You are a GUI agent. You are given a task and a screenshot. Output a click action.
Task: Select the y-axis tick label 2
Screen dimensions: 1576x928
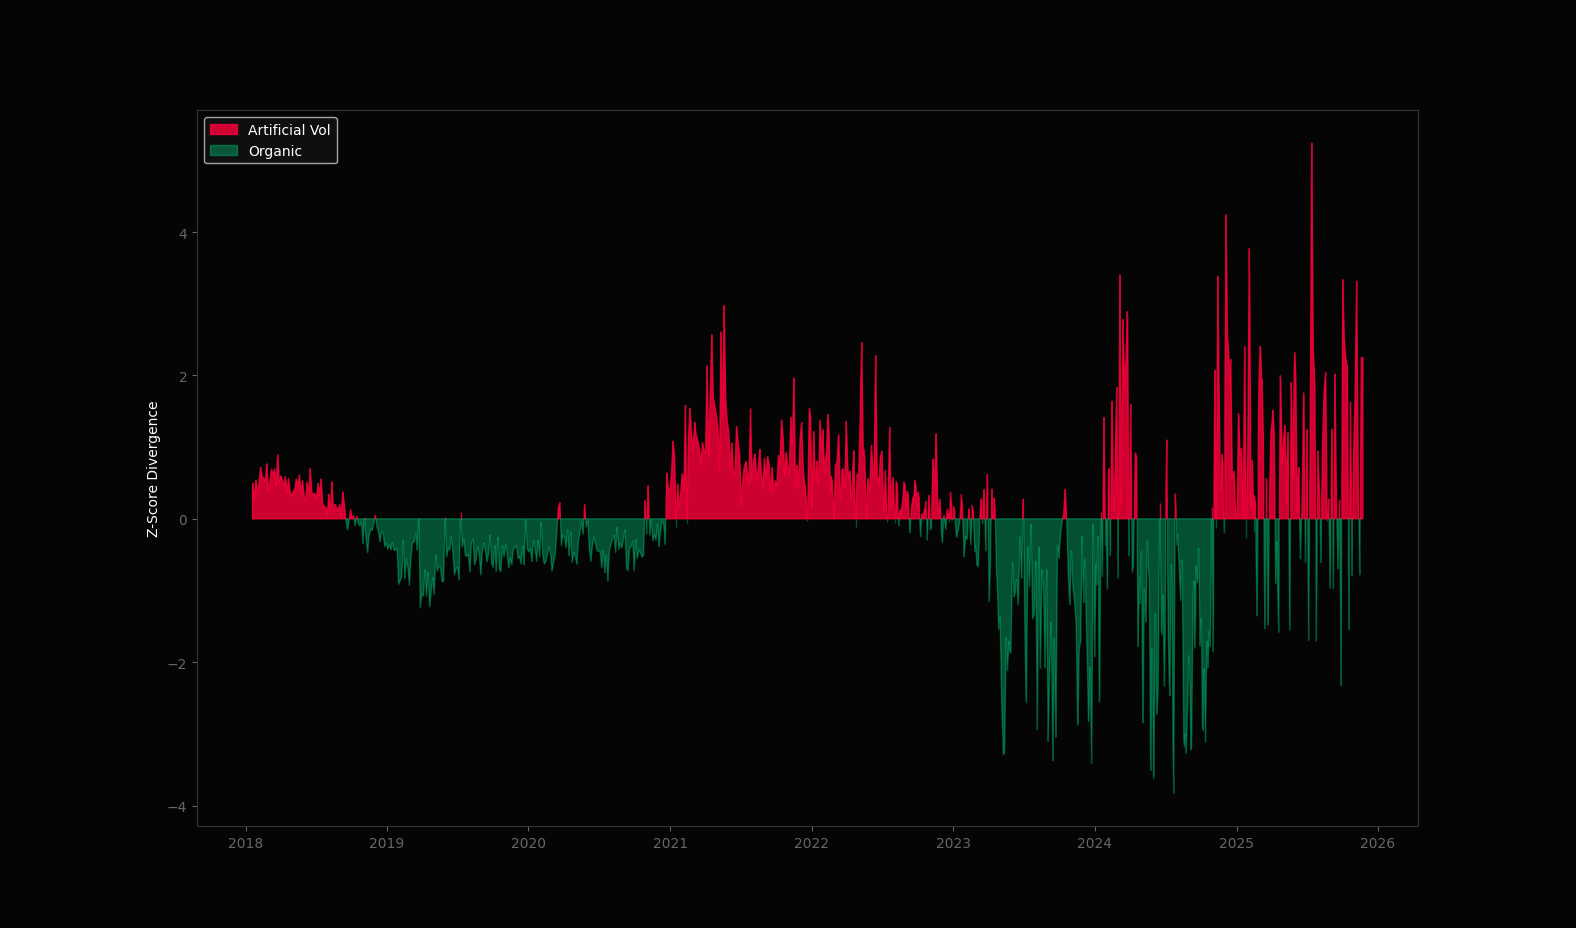click(x=183, y=377)
